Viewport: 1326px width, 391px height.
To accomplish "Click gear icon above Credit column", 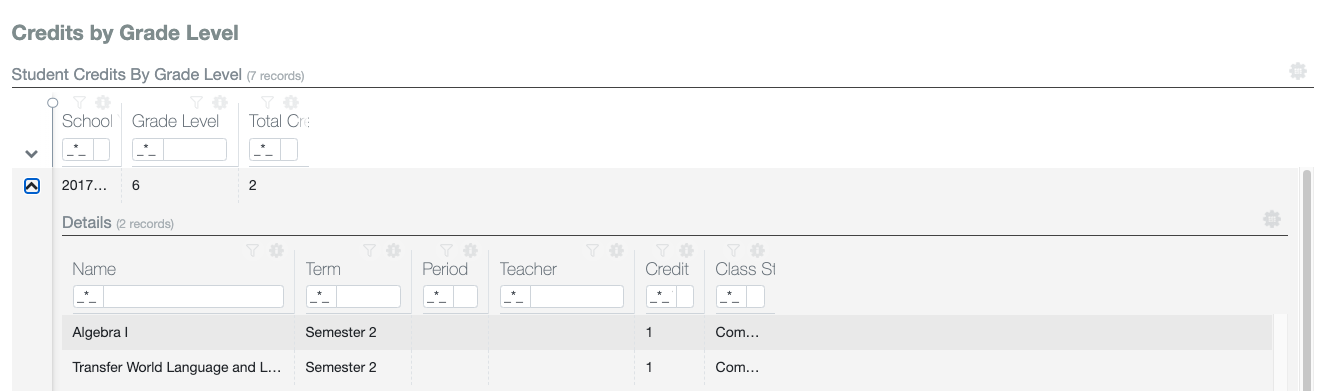I will point(686,251).
